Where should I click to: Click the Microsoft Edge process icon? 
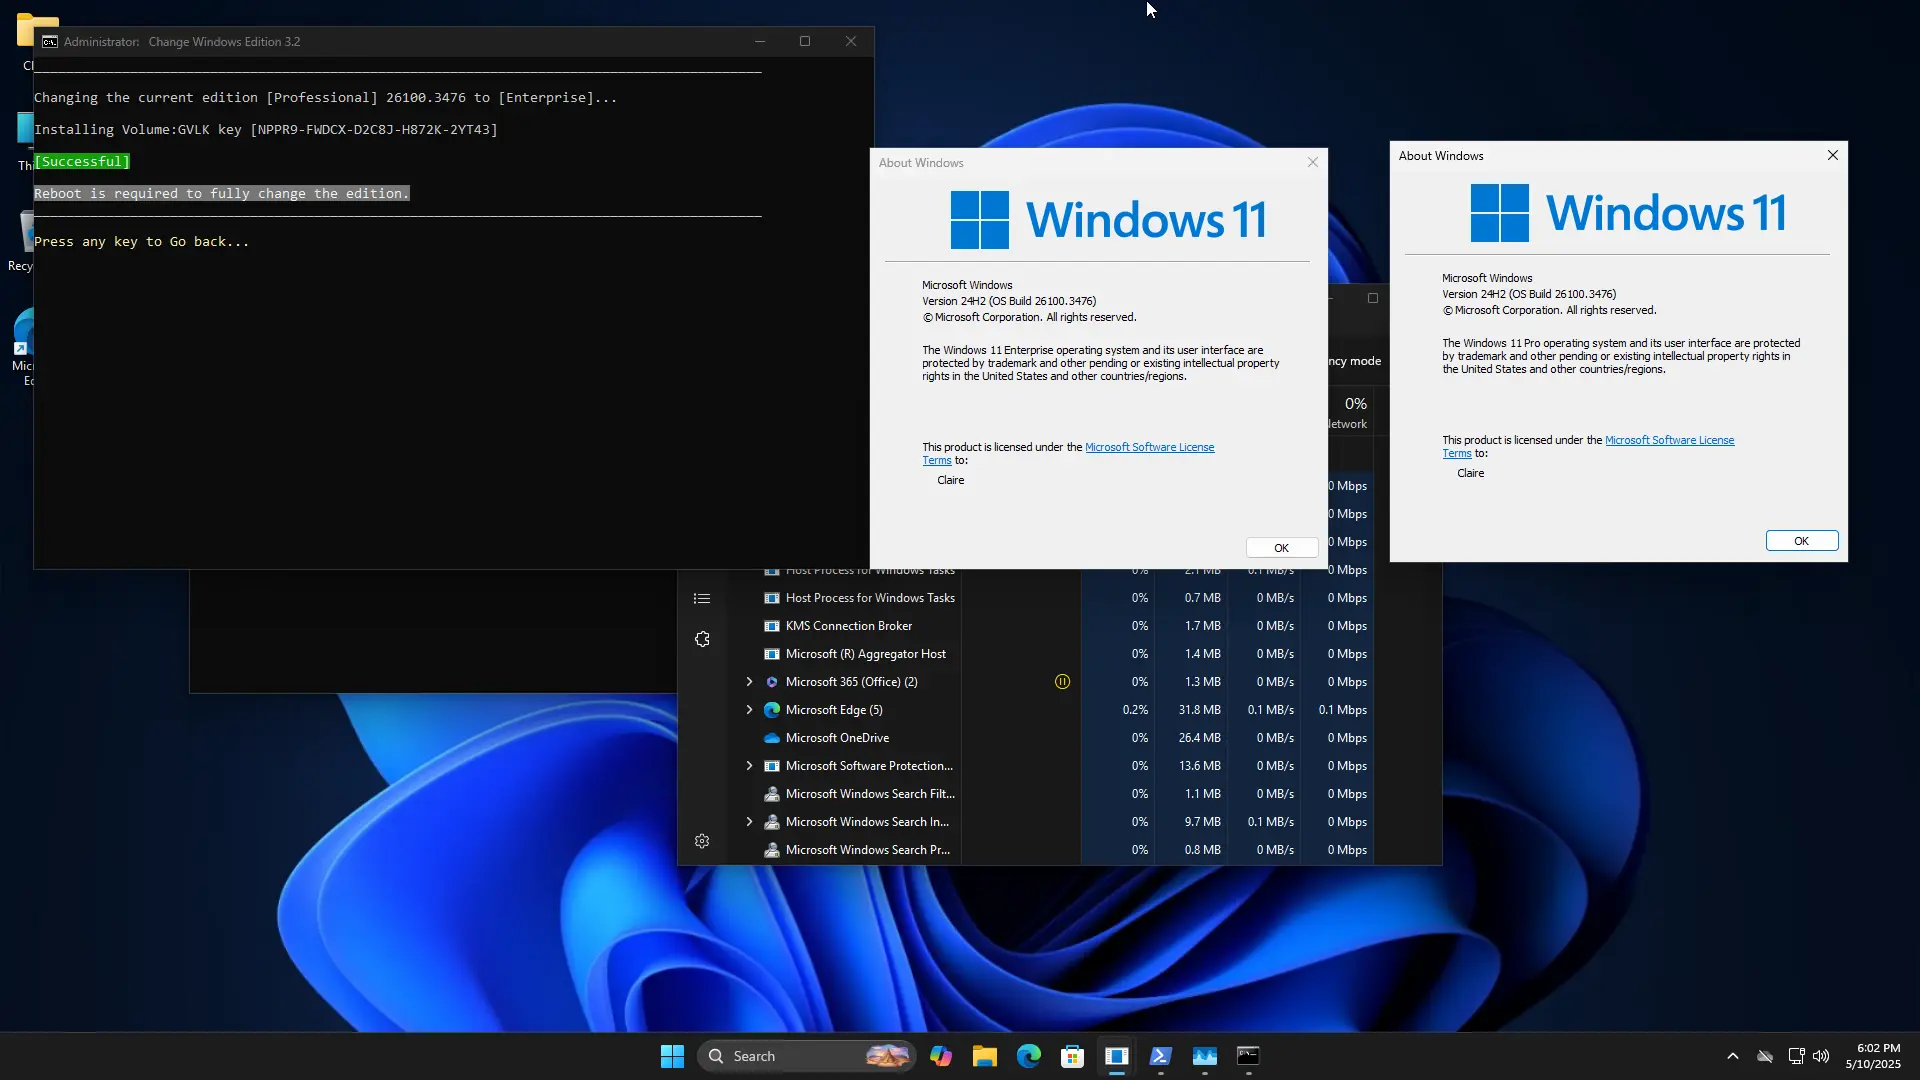(x=772, y=710)
